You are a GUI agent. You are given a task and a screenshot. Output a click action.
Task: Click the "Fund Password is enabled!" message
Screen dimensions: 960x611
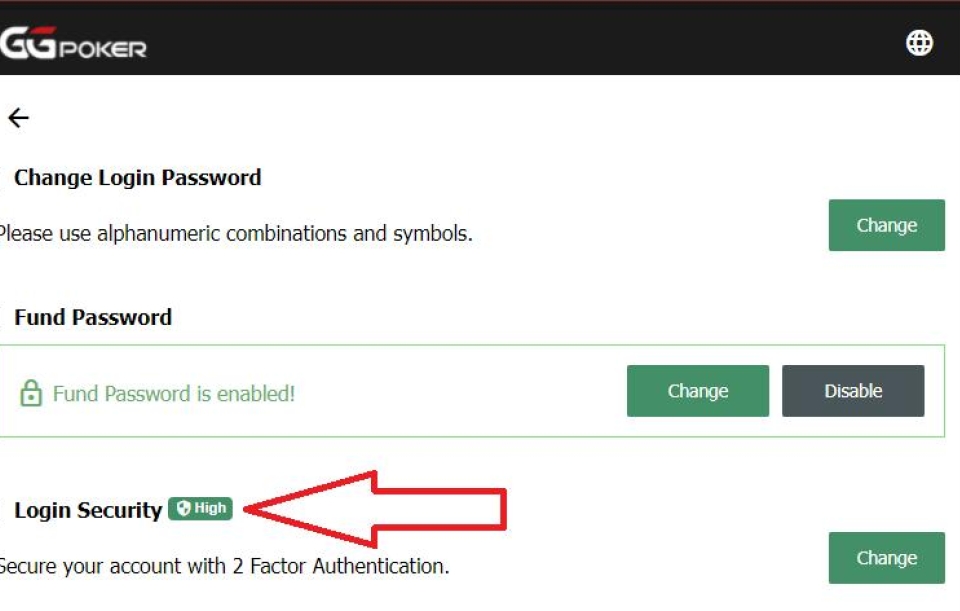pos(174,394)
